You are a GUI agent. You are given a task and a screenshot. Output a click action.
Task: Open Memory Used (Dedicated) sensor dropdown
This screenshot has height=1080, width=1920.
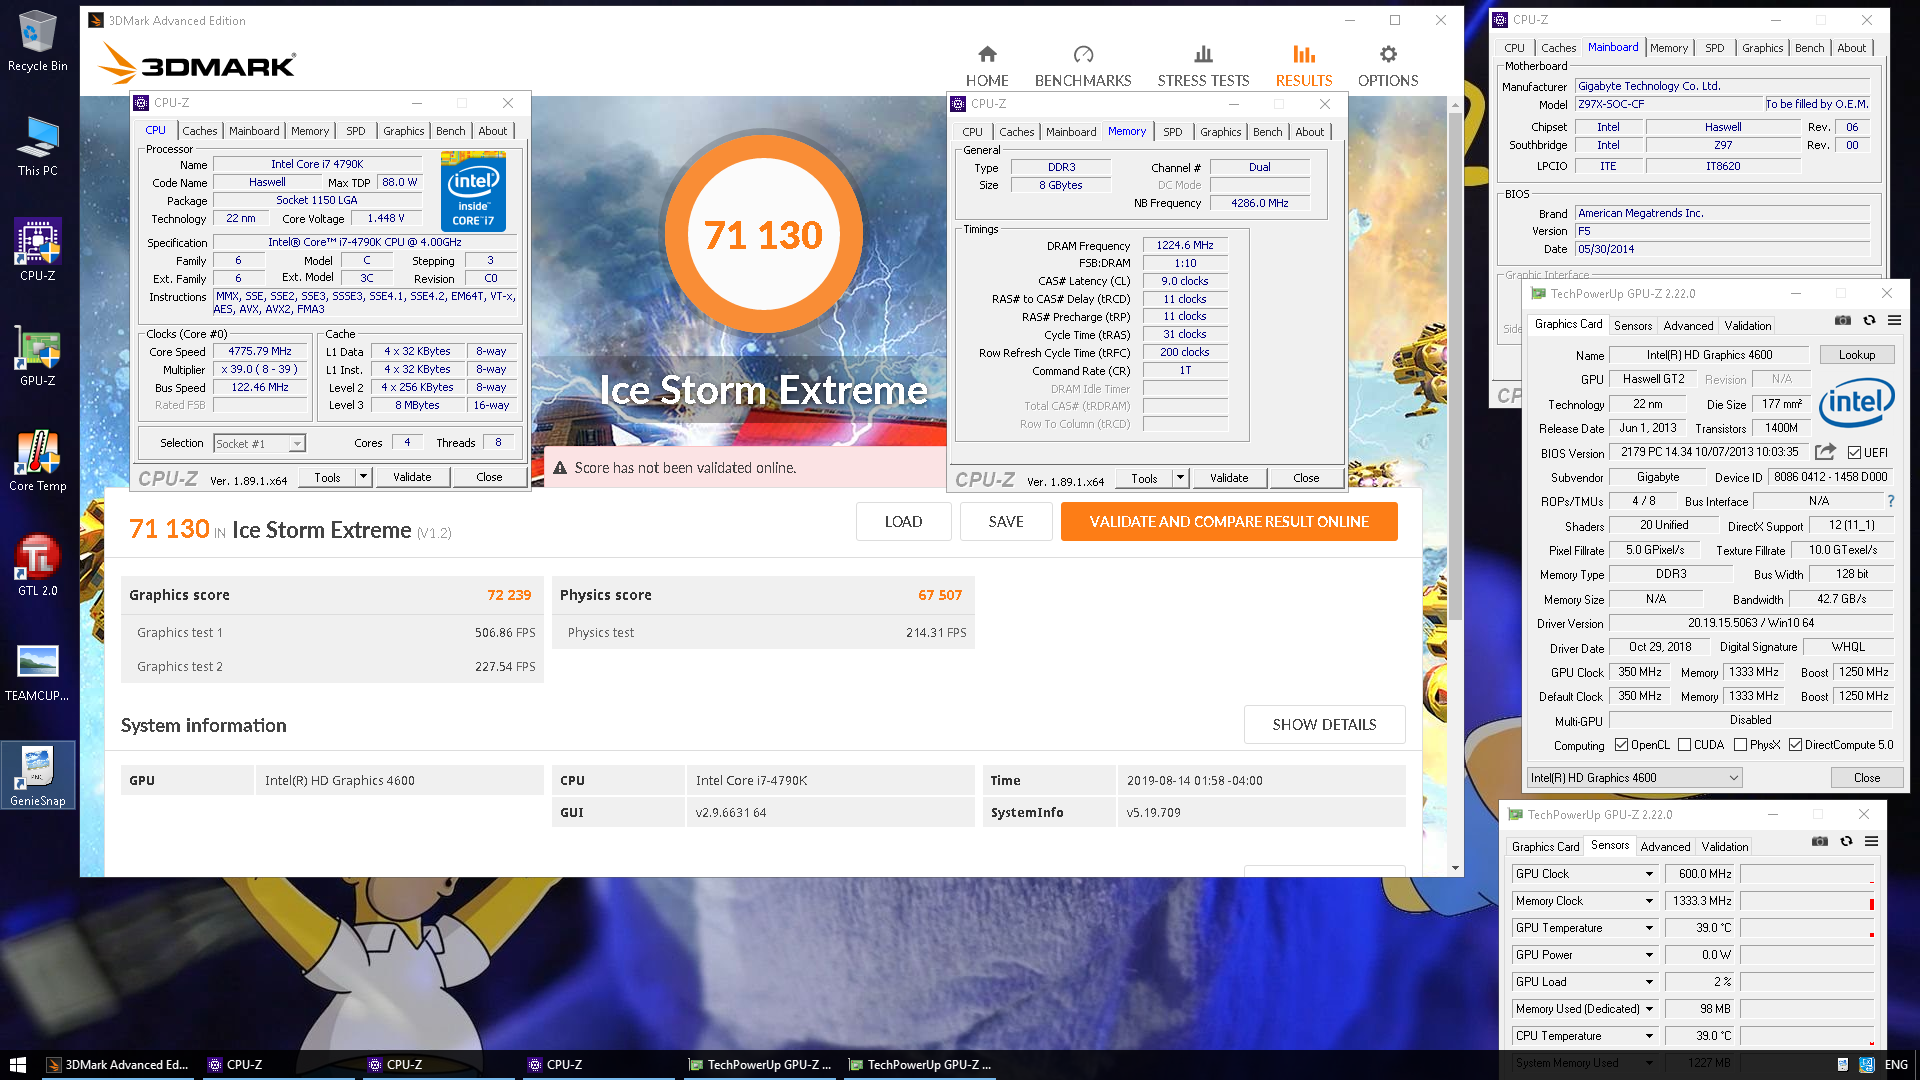(x=1649, y=1009)
